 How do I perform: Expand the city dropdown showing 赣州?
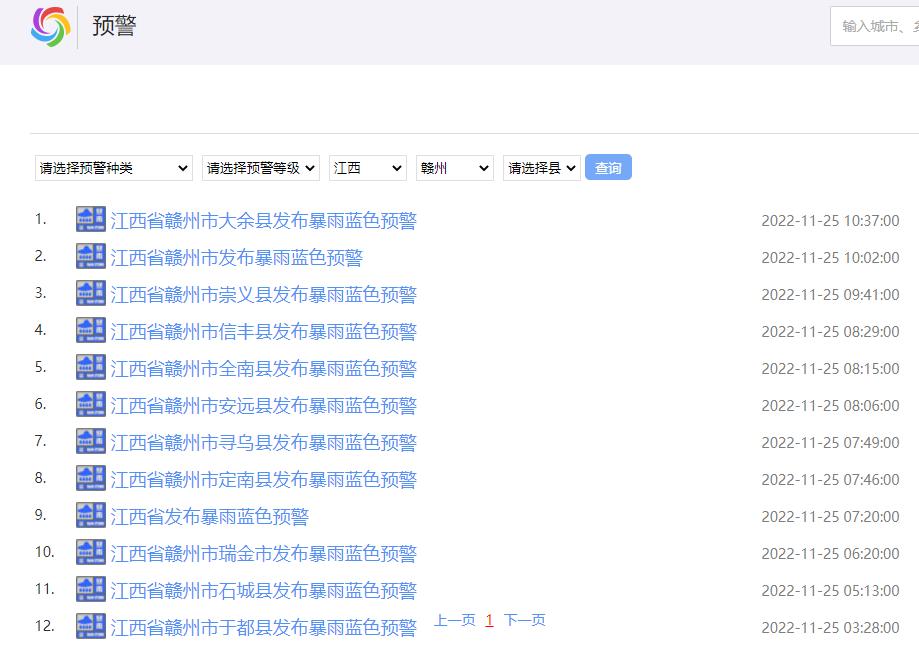[x=454, y=168]
